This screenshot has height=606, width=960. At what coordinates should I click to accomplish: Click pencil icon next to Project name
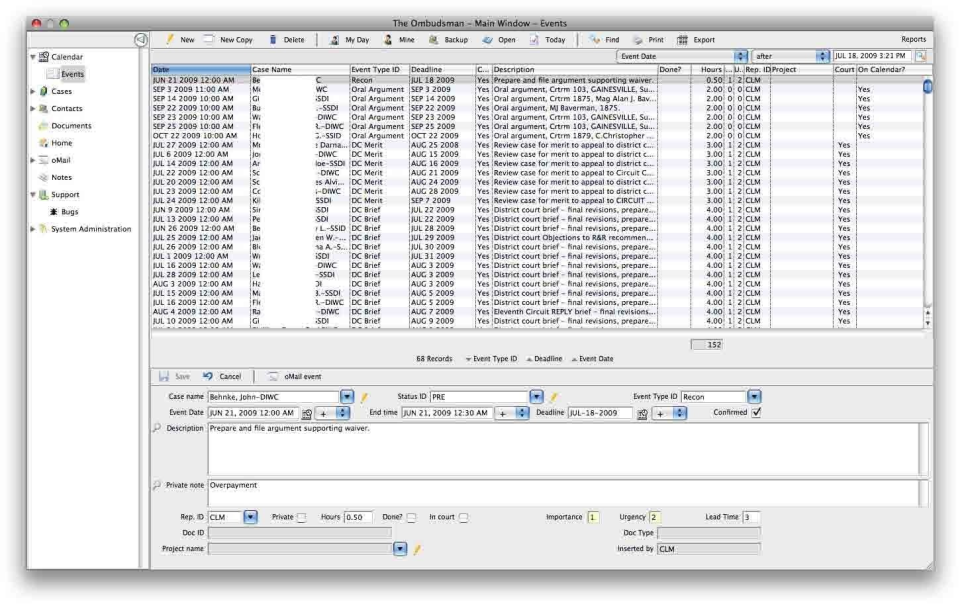coord(417,550)
